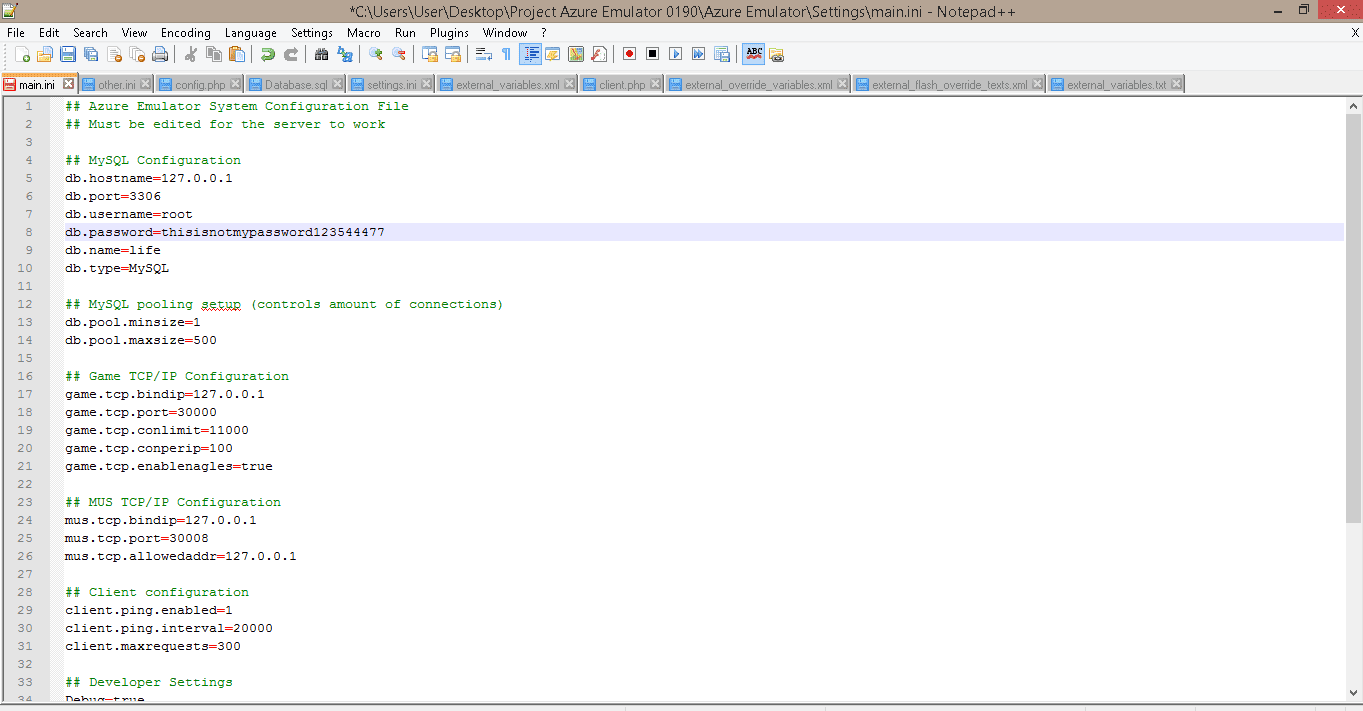Click the Zoom Out magnifier icon
This screenshot has width=1363, height=711.
click(x=398, y=54)
